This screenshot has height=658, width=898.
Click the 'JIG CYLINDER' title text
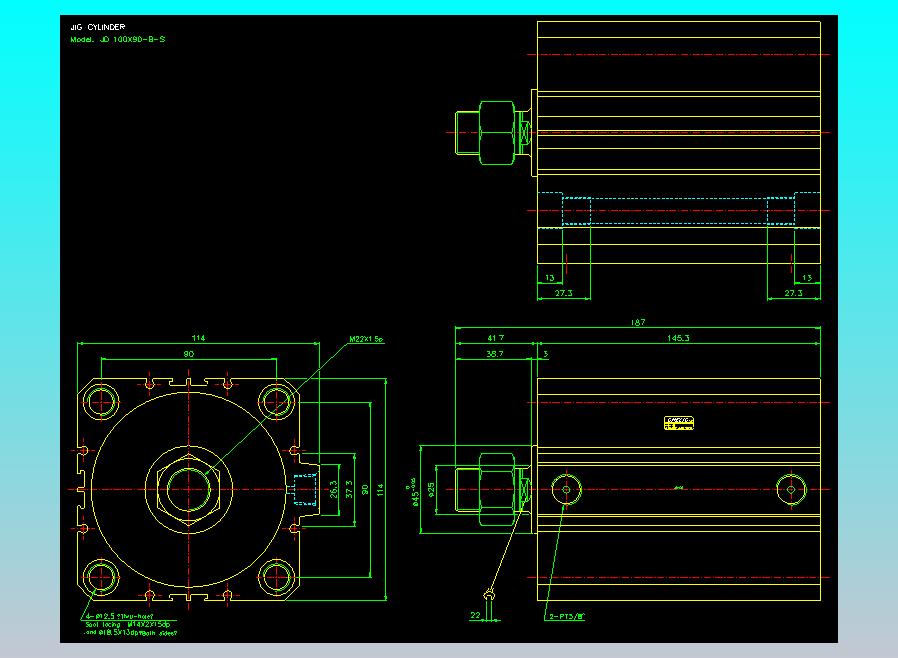point(97,27)
